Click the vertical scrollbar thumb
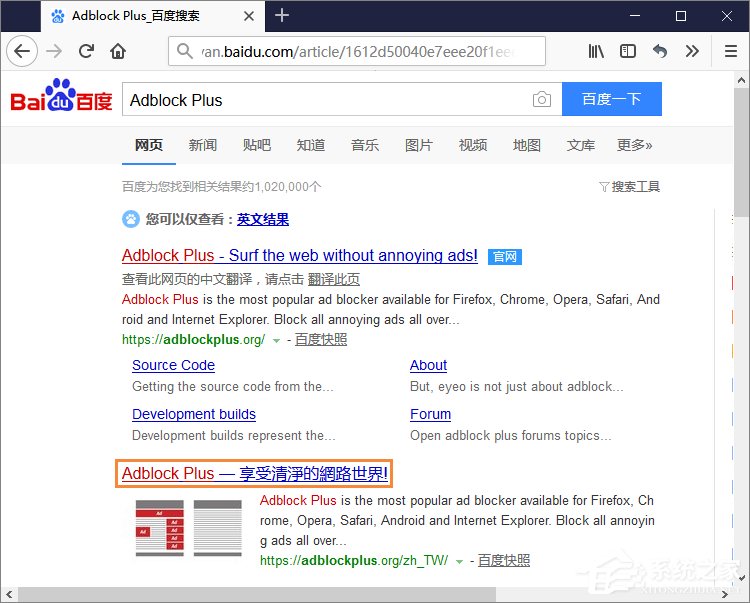Screen dimensions: 750x603 click(x=741, y=152)
